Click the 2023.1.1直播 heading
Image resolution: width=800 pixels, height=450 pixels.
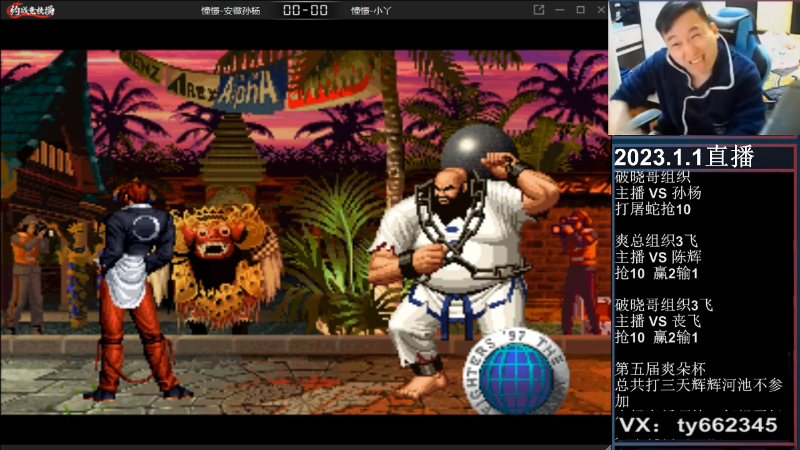[684, 157]
